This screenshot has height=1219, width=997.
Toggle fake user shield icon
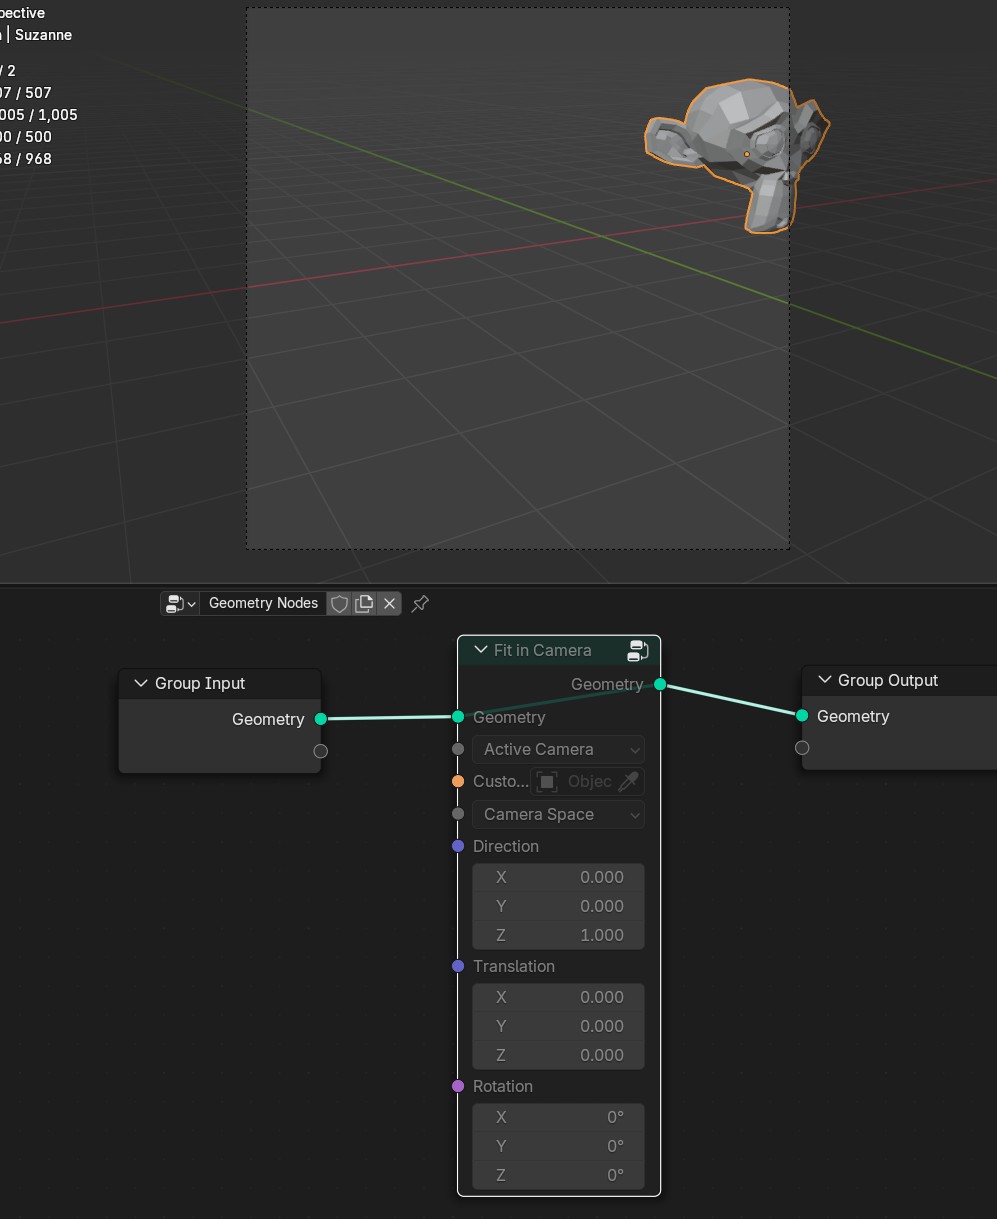coord(340,603)
